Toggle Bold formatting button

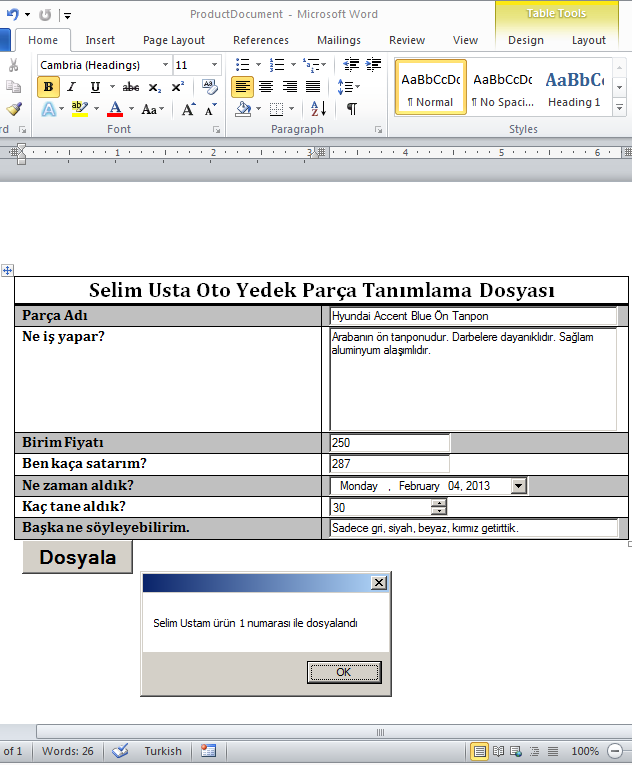48,87
